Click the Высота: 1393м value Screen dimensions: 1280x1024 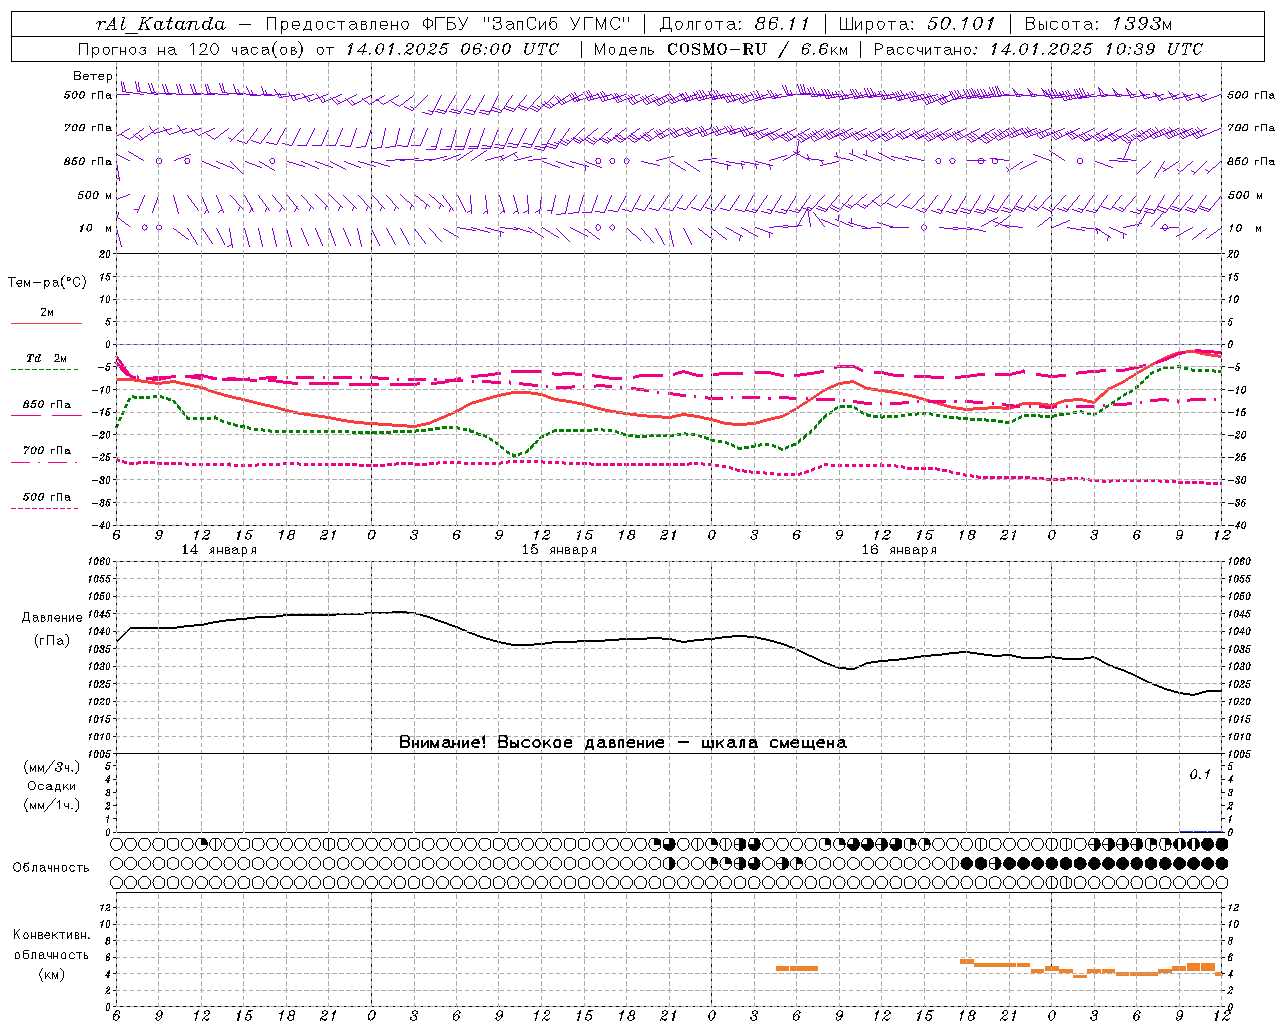1098,24
